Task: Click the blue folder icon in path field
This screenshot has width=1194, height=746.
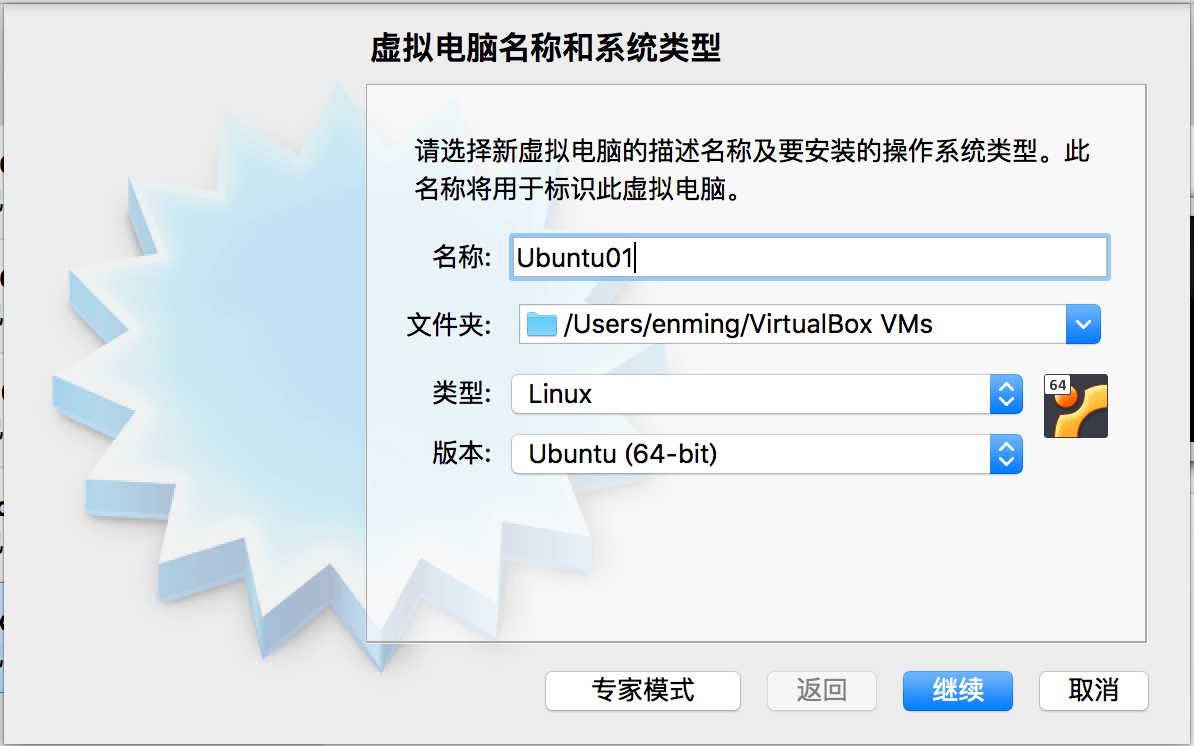Action: point(541,324)
